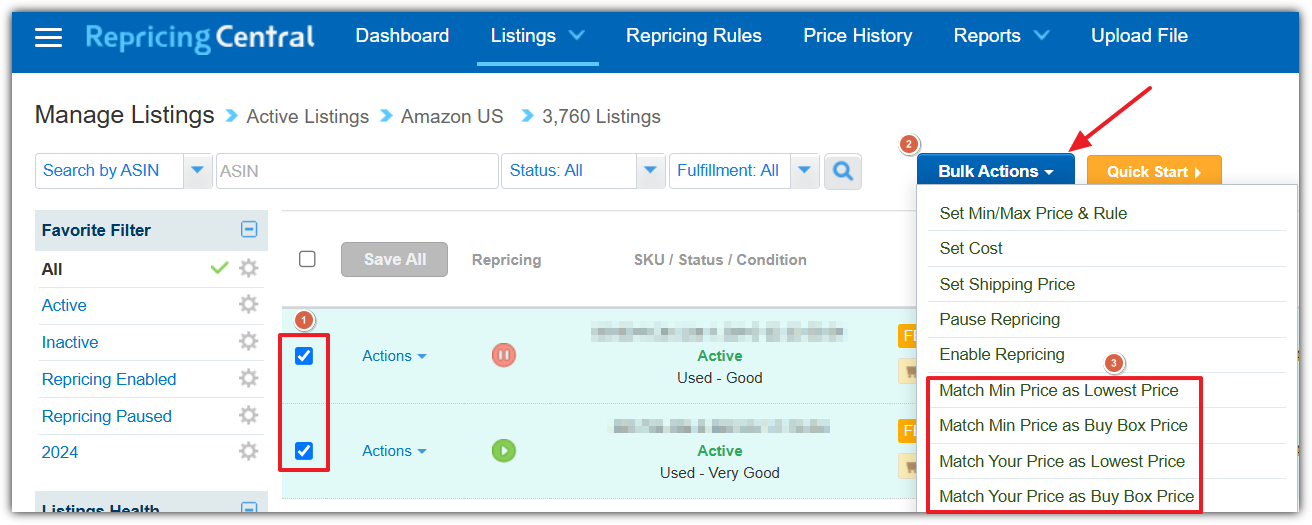
Task: Click arrow separator before Active Listings
Action: tap(231, 117)
